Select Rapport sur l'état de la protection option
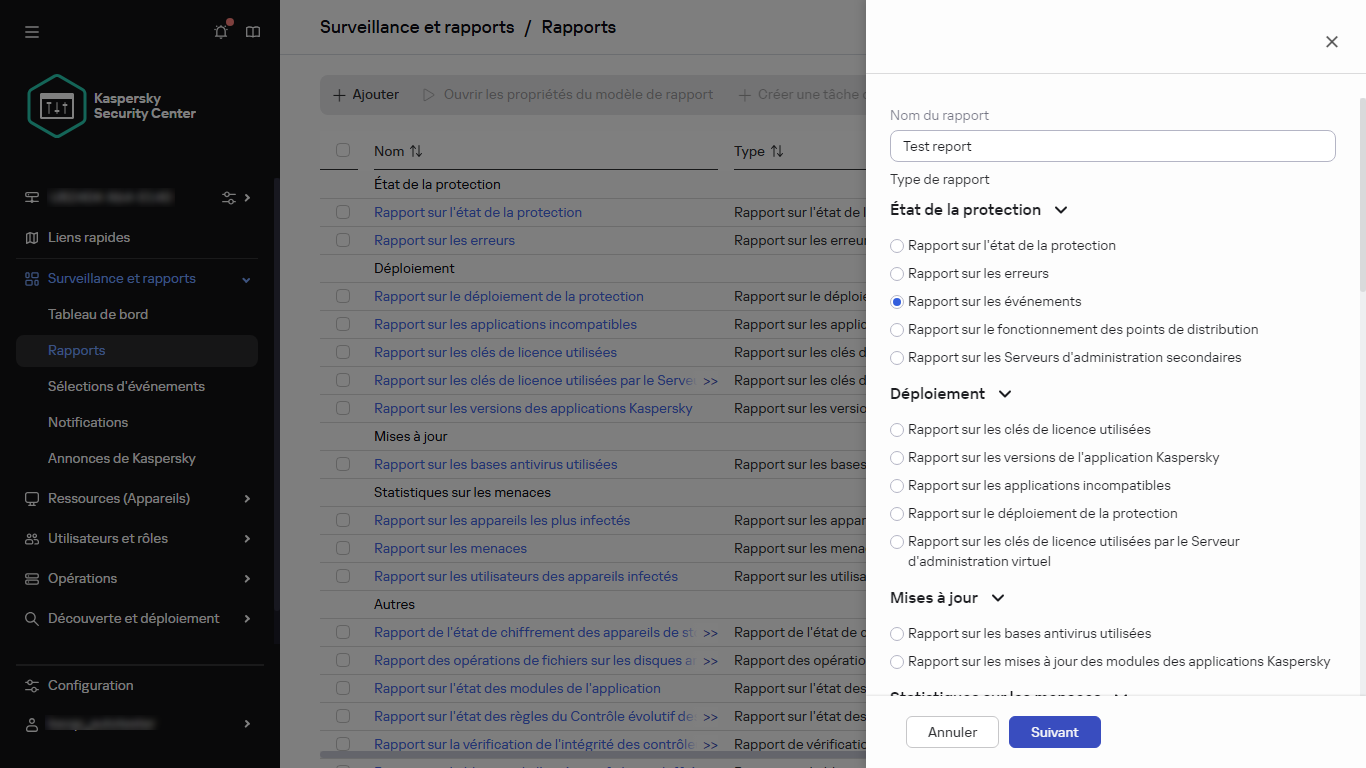 (x=897, y=246)
